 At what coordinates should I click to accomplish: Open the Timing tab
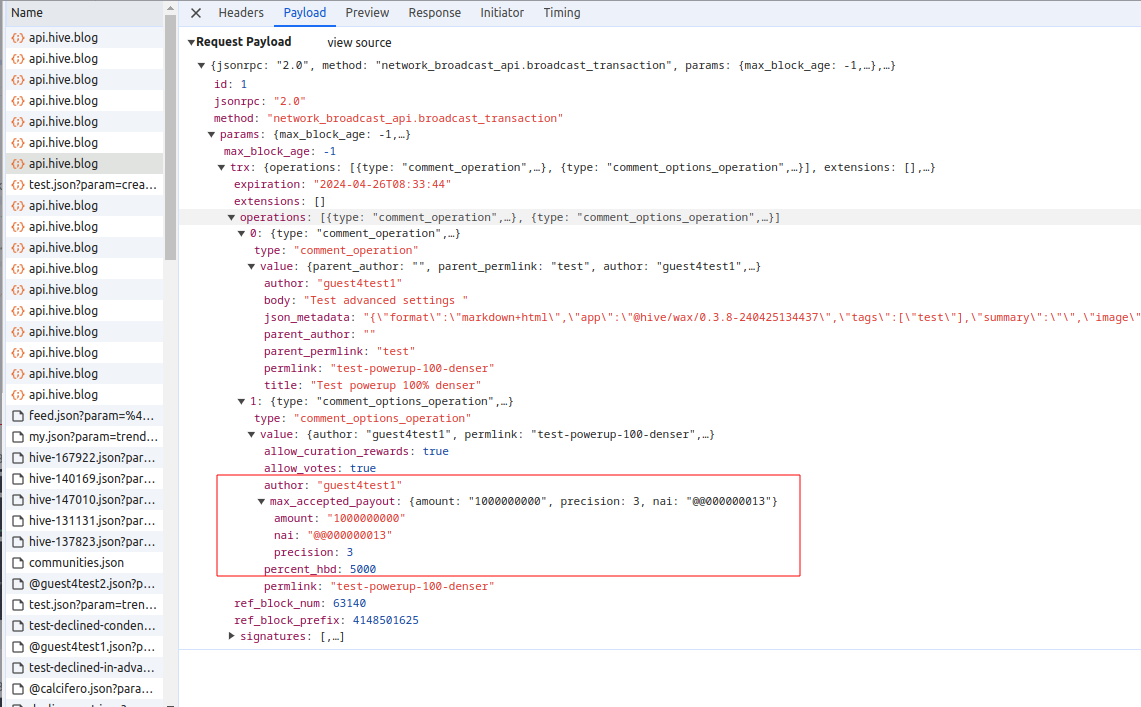[x=562, y=13]
